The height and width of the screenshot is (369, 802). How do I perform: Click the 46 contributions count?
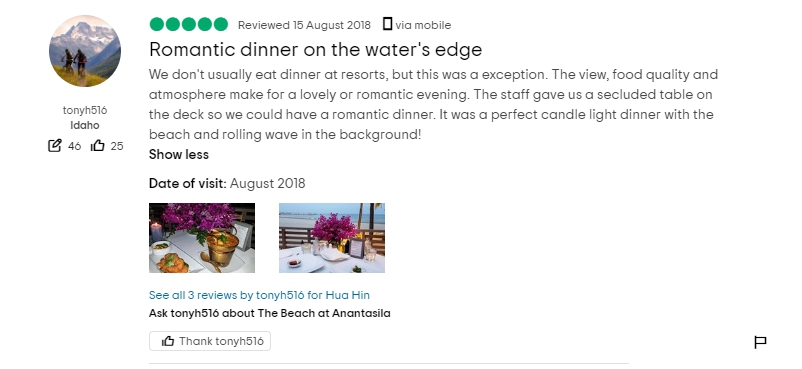click(x=75, y=146)
